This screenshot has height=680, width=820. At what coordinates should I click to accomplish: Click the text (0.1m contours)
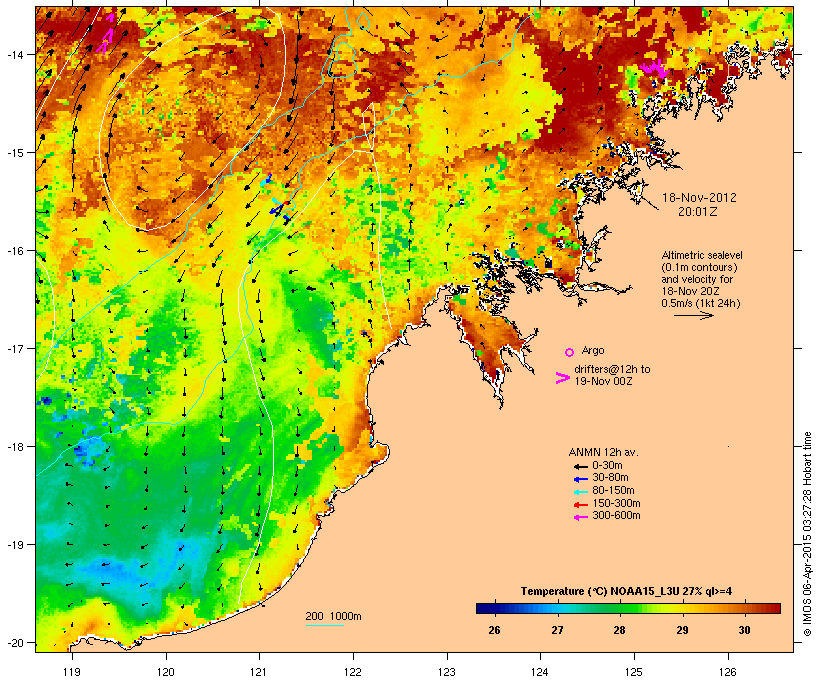point(699,267)
